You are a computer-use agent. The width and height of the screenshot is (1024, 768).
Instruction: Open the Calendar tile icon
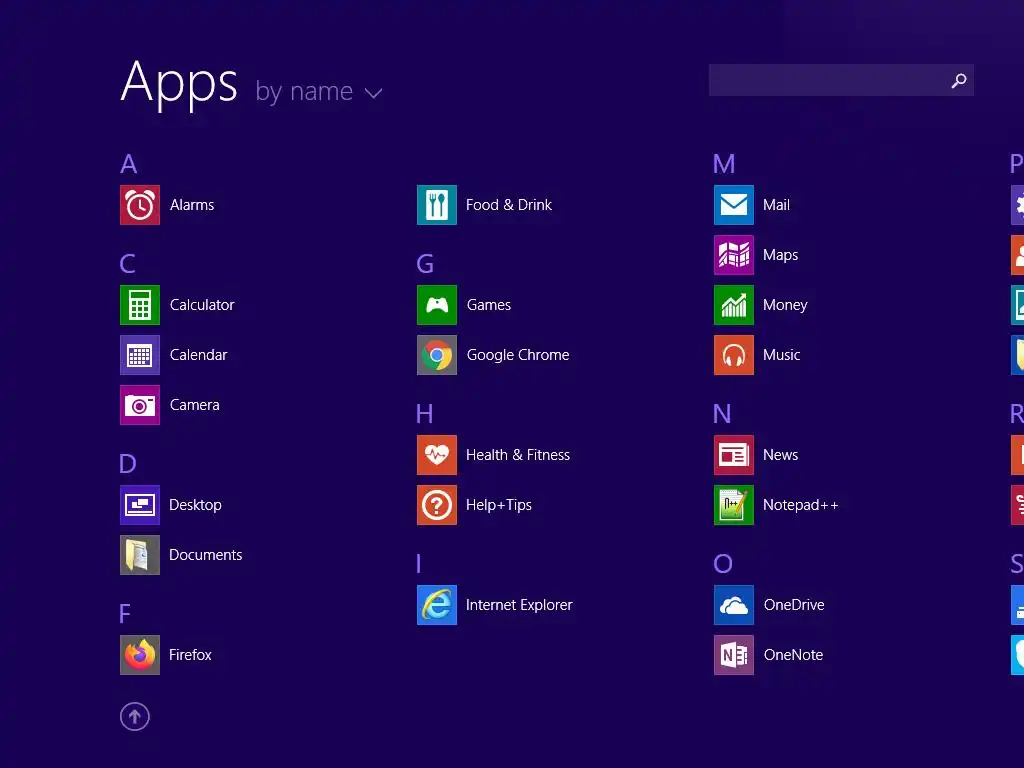(140, 355)
